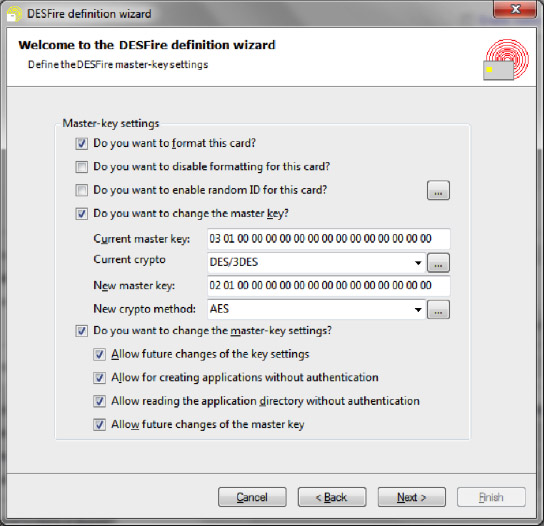Toggle 'change the master-key settings' checkbox
Viewport: 544px width, 526px height.
(82, 331)
